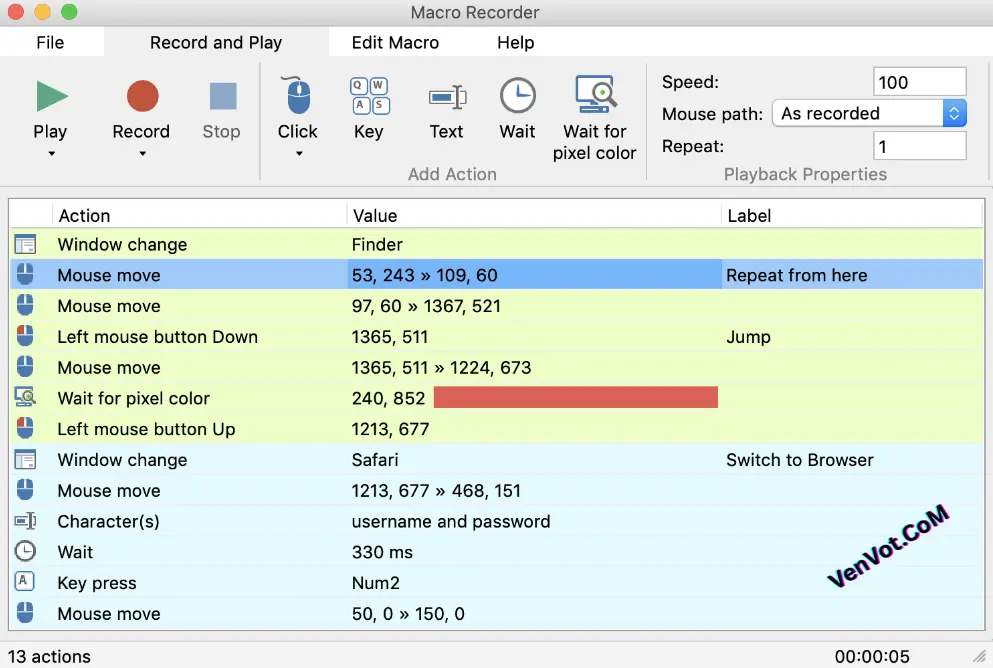Select the 'username and password' value
This screenshot has width=993, height=668.
tap(451, 521)
